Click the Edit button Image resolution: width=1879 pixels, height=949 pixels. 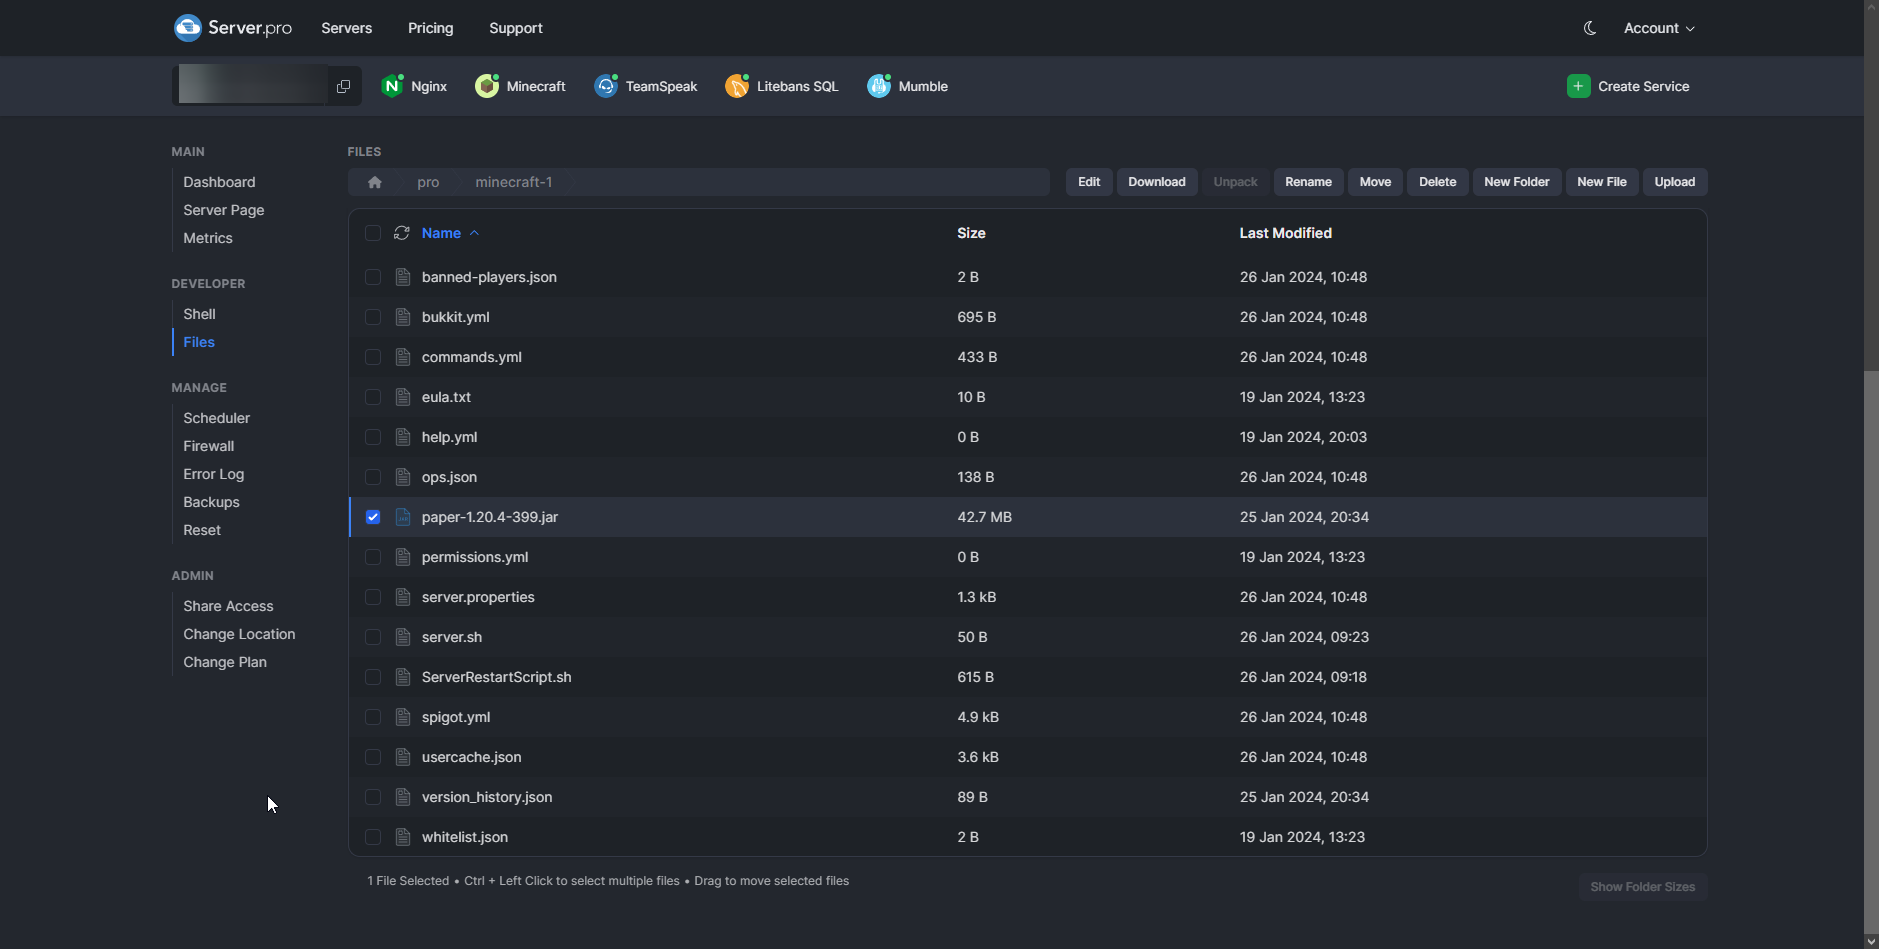pos(1089,182)
